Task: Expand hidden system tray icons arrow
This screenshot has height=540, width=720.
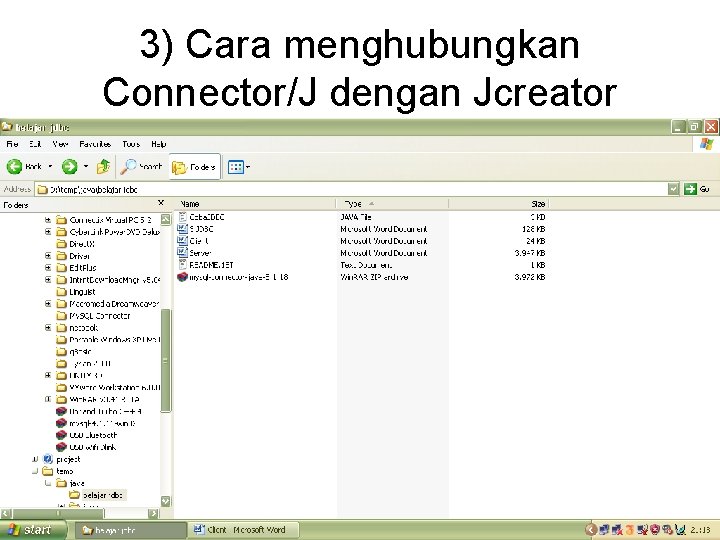Action: click(x=591, y=530)
